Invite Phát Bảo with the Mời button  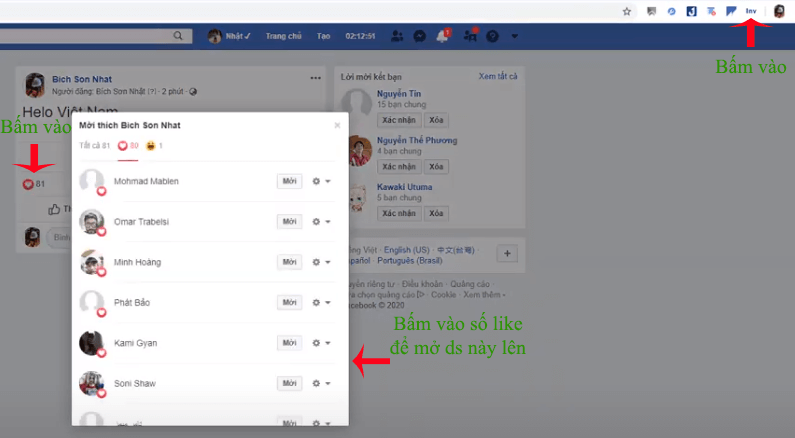pyautogui.click(x=290, y=303)
